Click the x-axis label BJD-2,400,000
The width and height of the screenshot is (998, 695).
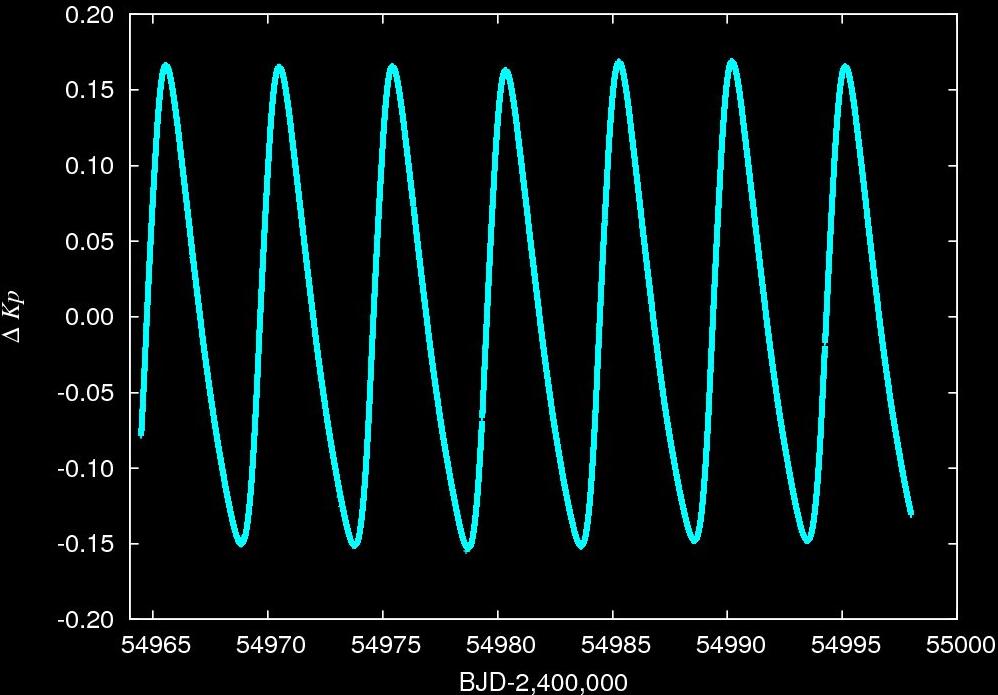(x=543, y=682)
